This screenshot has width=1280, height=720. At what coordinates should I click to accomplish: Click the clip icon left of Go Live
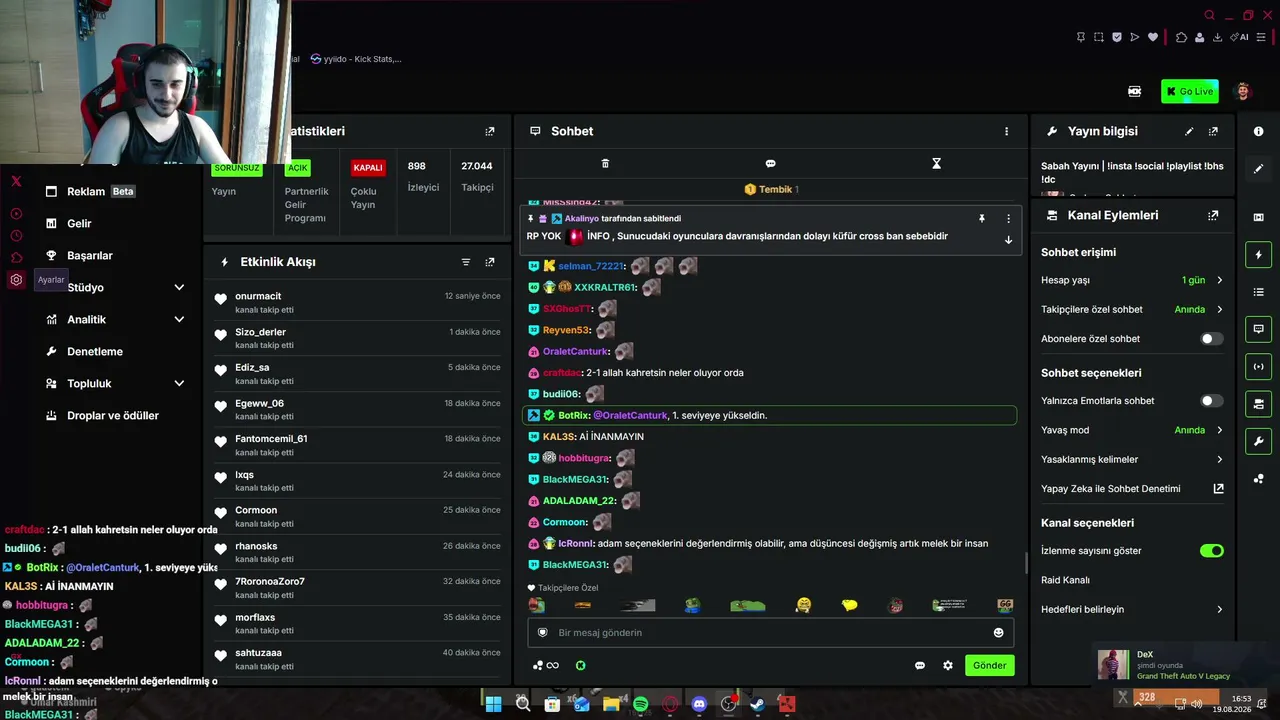[1134, 91]
